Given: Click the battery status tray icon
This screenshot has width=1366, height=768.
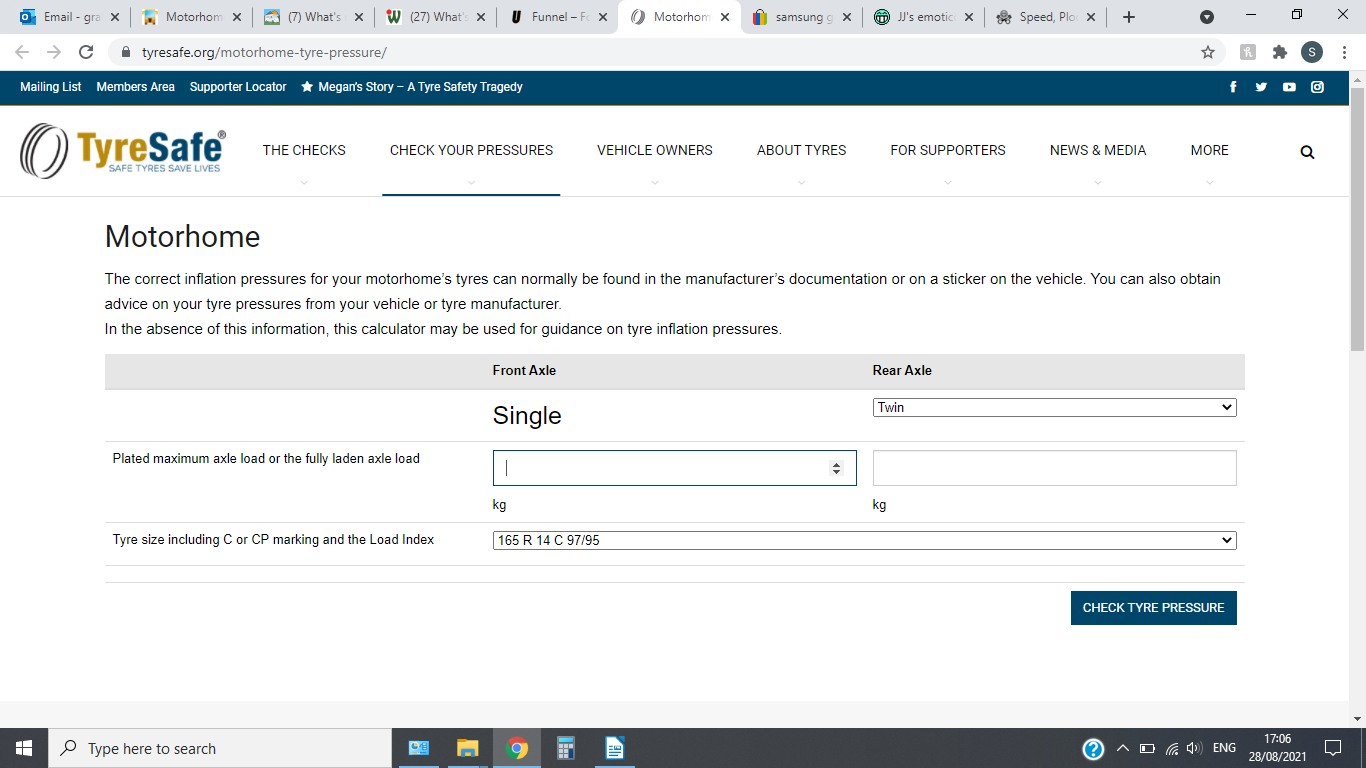Looking at the screenshot, I should click(x=1147, y=748).
